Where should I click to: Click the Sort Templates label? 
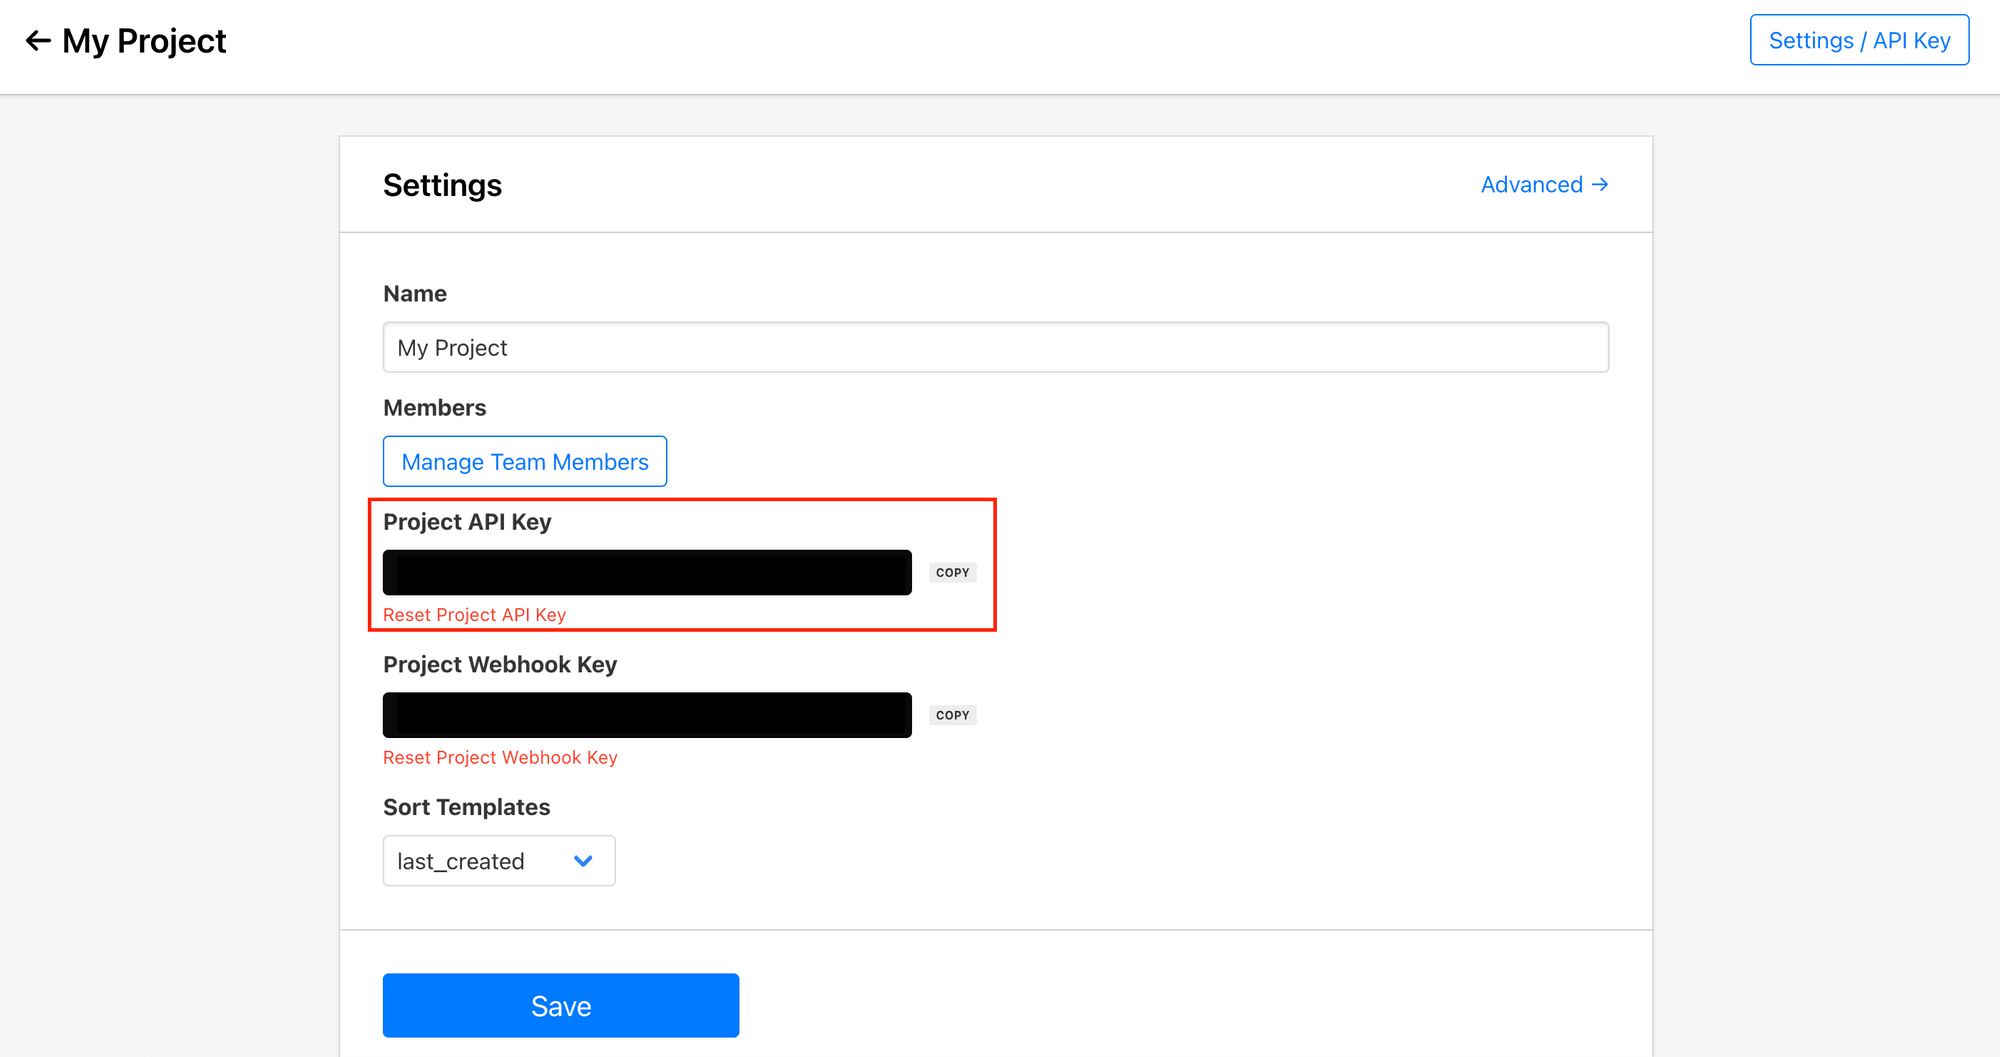466,807
